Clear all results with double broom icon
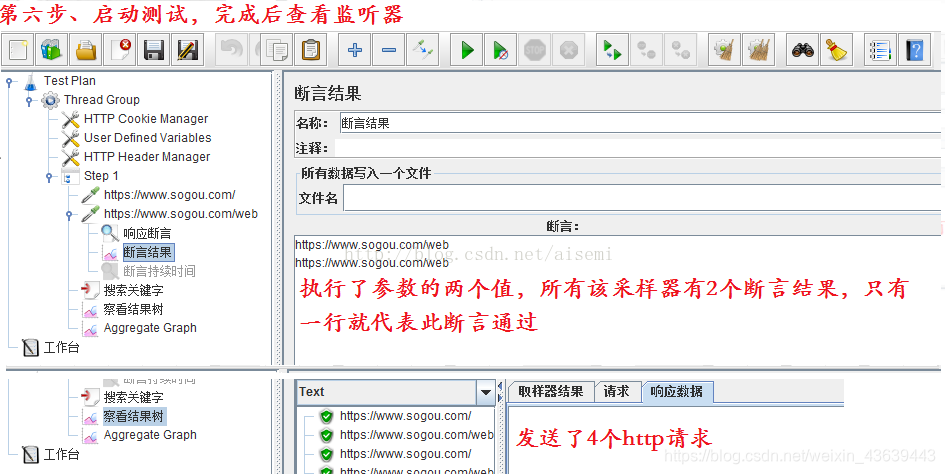Image resolution: width=945 pixels, height=474 pixels. tap(758, 50)
